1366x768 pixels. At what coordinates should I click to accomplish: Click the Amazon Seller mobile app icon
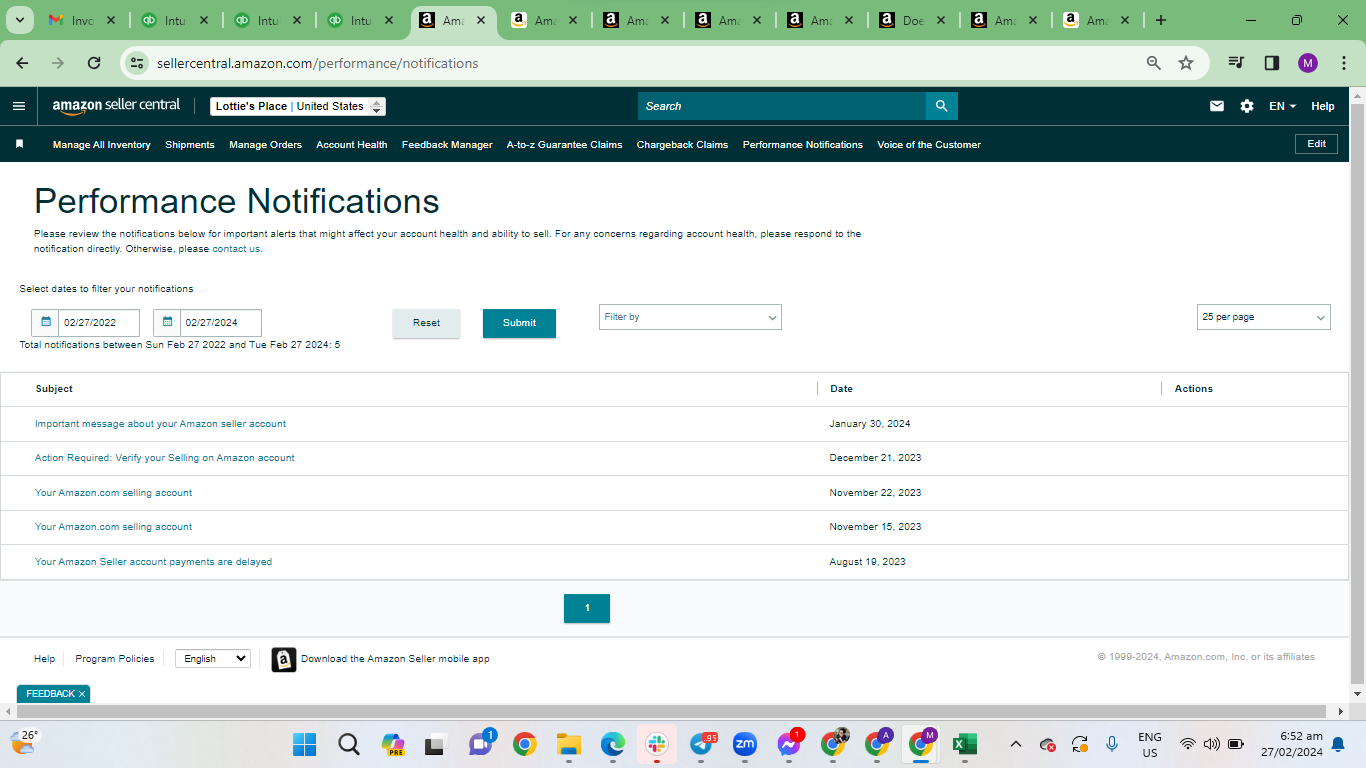(x=284, y=659)
